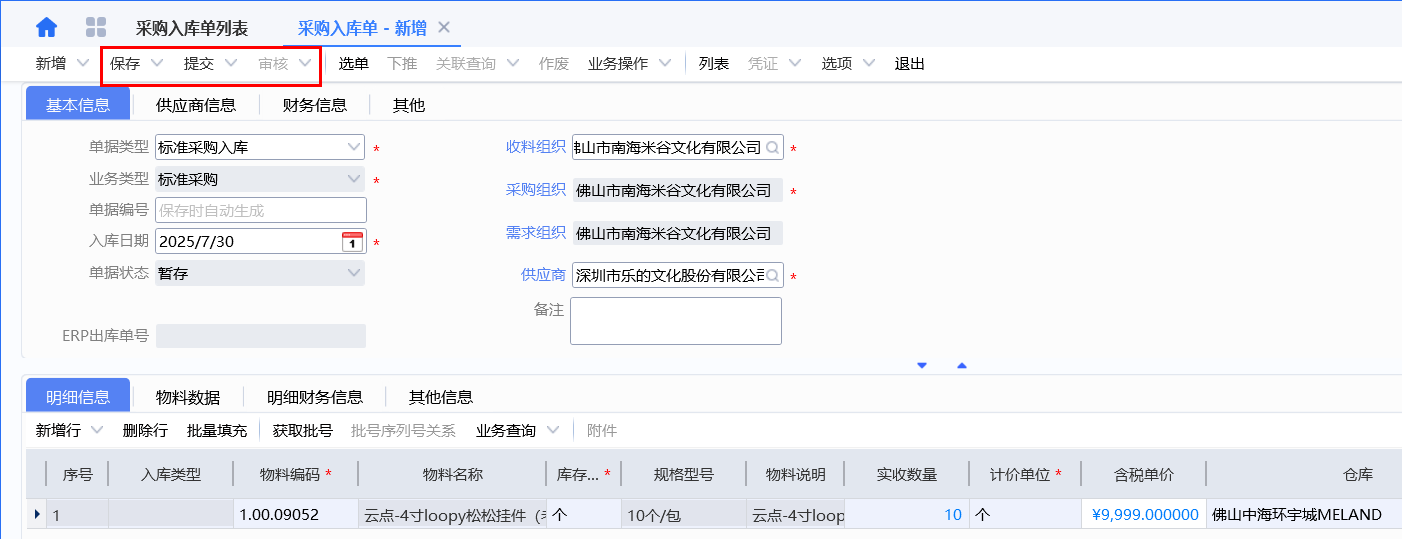The width and height of the screenshot is (1402, 539).
Task: Open the 保存 dropdown arrow
Action: point(157,63)
